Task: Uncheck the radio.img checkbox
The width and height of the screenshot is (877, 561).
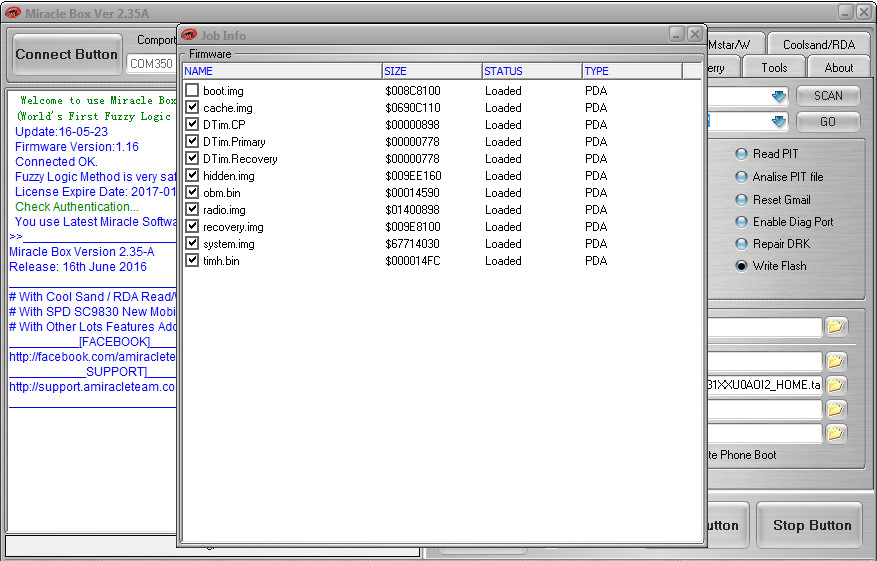Action: (x=192, y=209)
